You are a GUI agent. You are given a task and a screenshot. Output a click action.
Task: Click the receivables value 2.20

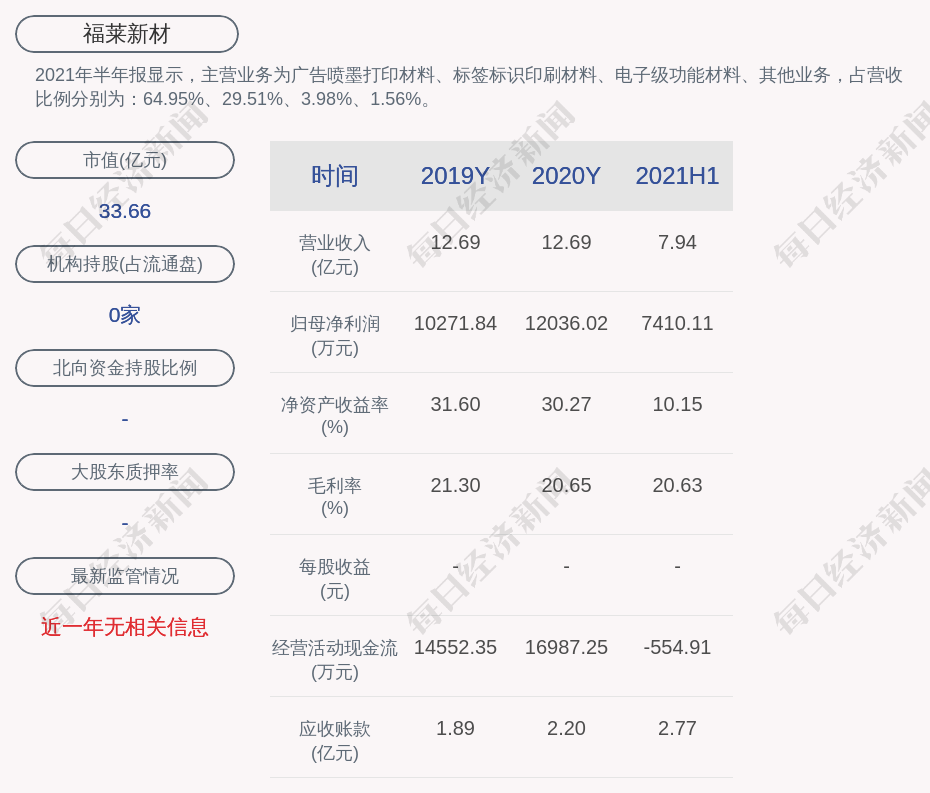pos(566,728)
